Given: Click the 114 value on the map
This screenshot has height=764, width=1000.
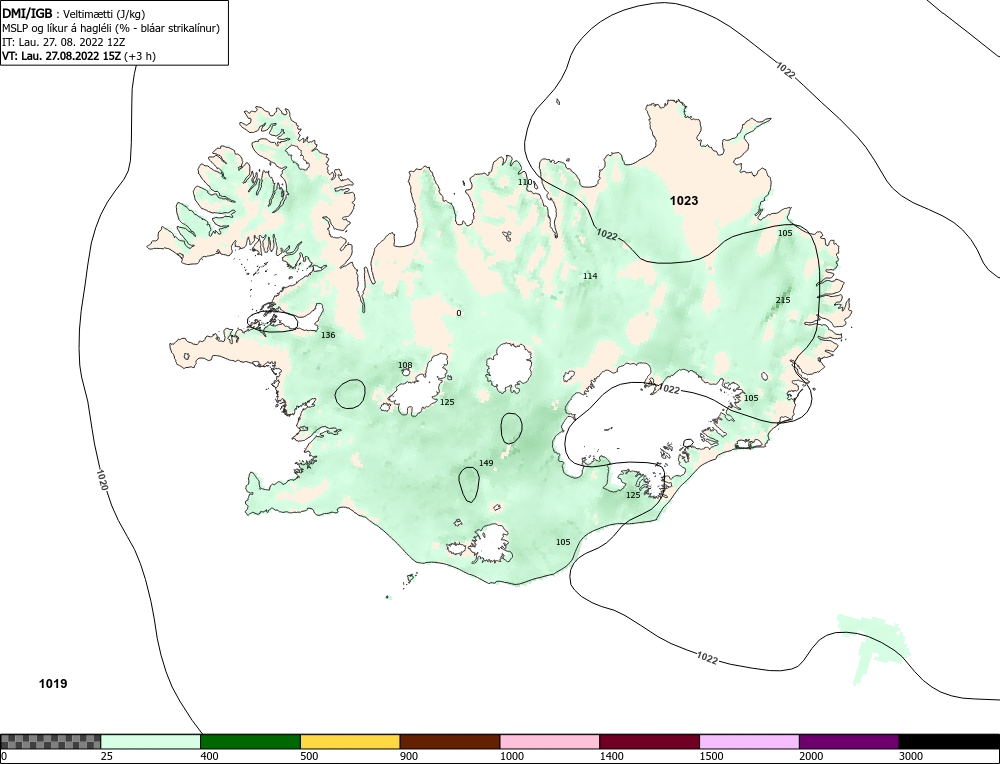Looking at the screenshot, I should coord(590,275).
